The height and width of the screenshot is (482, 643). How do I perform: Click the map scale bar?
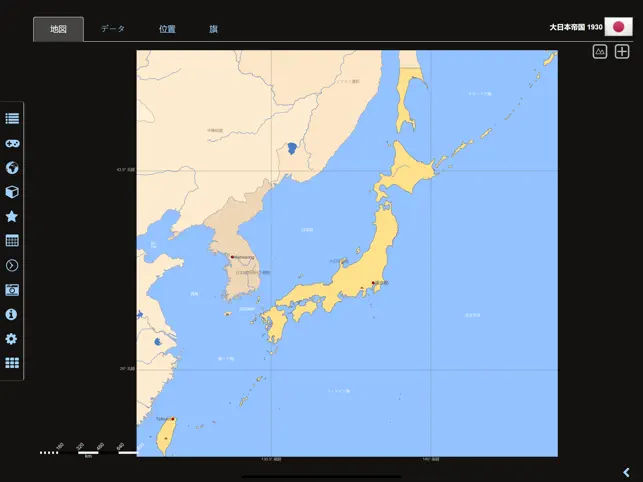88,451
